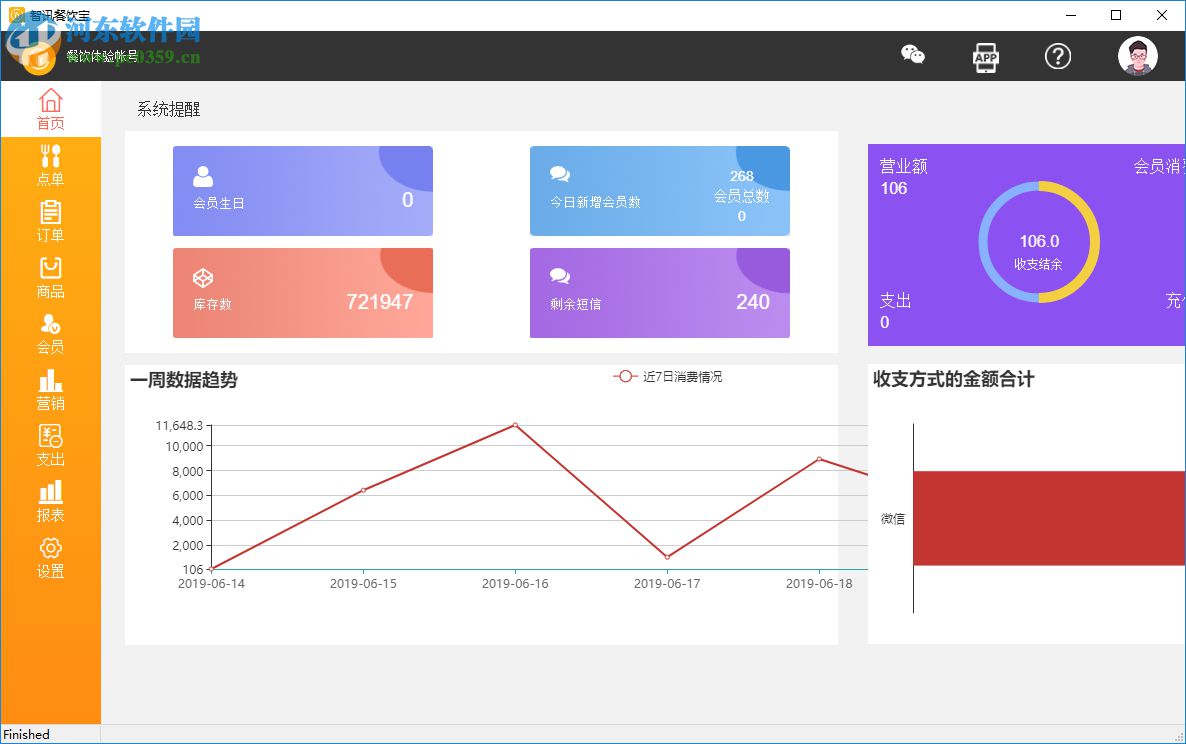1186x744 pixels.
Task: Open the 支出 expenses section
Action: click(x=51, y=445)
